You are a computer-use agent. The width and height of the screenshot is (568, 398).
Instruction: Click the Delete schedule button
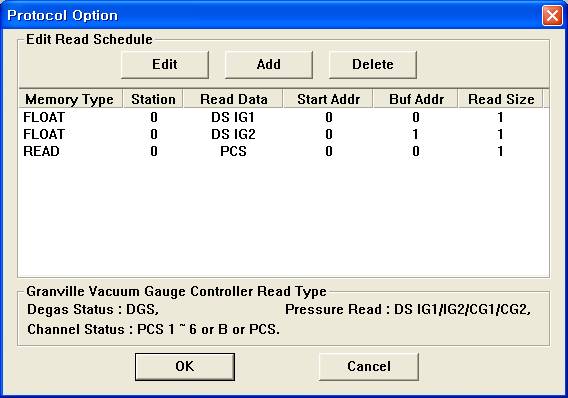[373, 64]
